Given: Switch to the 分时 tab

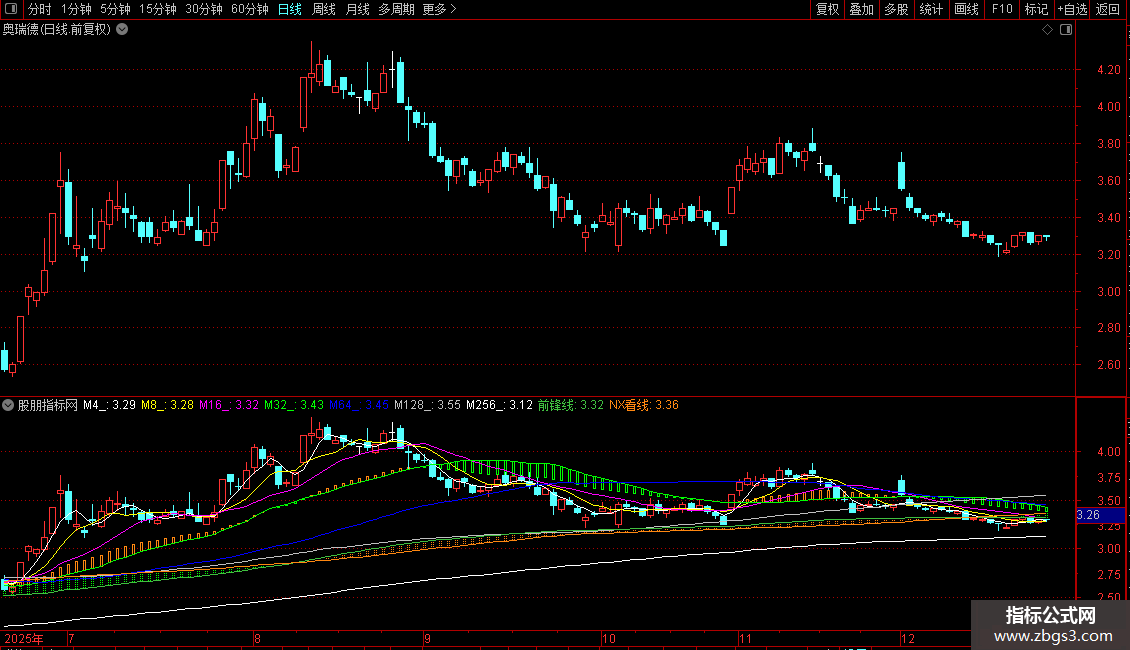Looking at the screenshot, I should (x=40, y=9).
